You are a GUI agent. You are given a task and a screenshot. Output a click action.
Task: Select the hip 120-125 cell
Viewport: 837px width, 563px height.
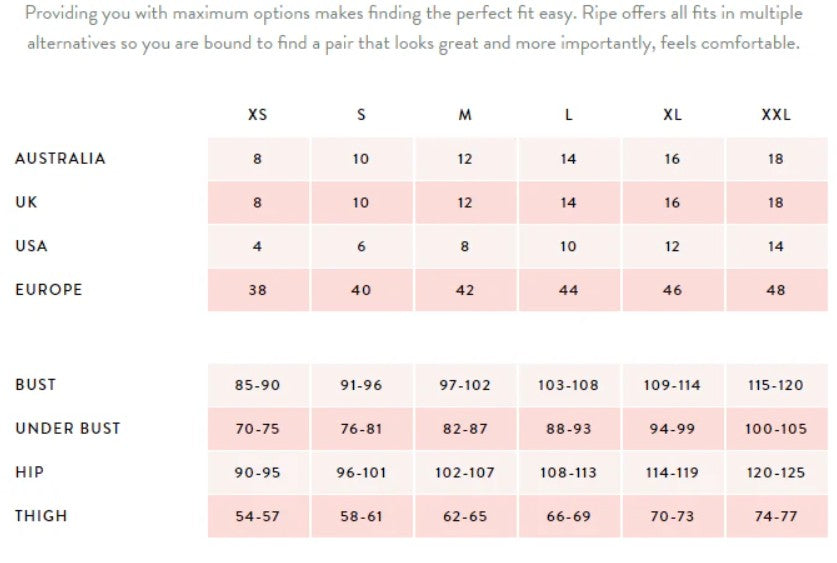tap(775, 473)
